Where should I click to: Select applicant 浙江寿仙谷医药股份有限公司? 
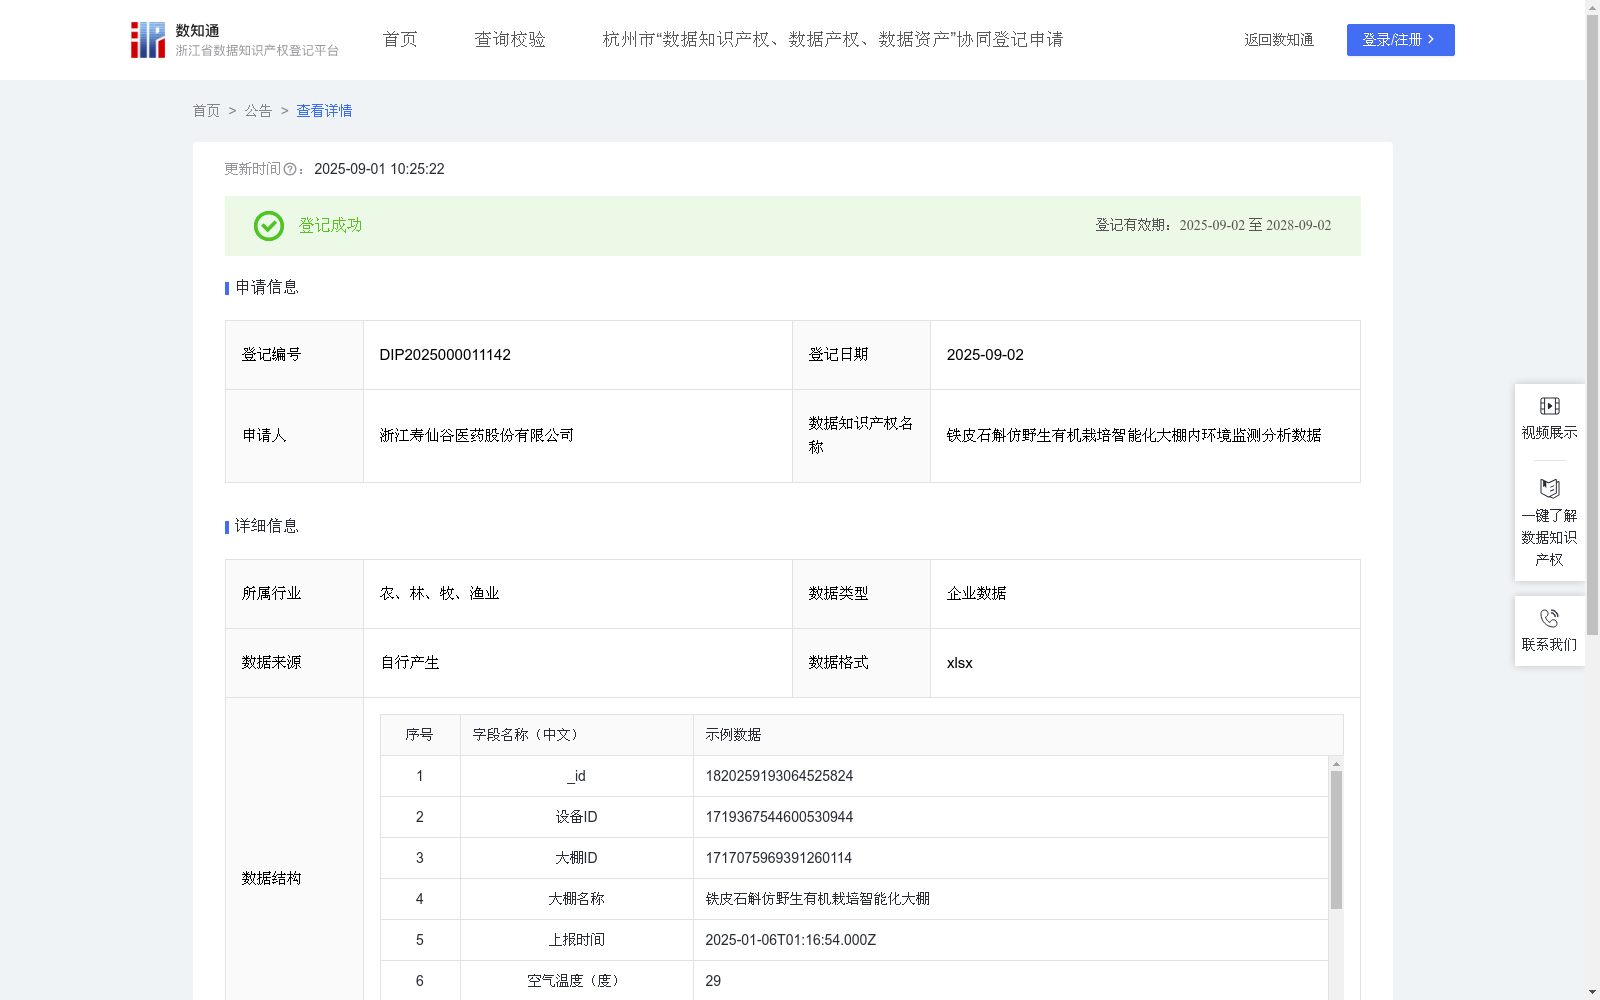tap(477, 436)
